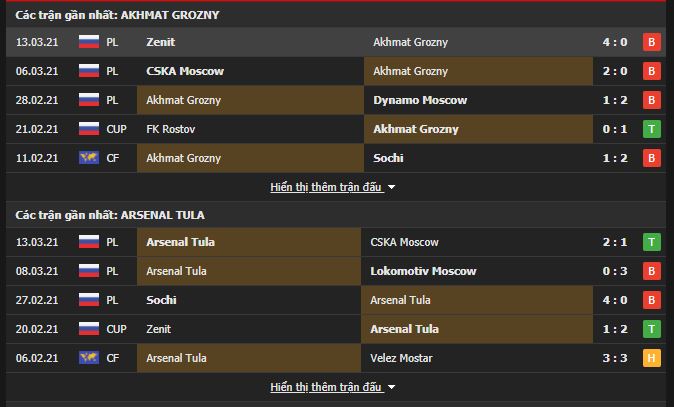Expand more Akhmat Grozny matches via arrow

coord(391,187)
